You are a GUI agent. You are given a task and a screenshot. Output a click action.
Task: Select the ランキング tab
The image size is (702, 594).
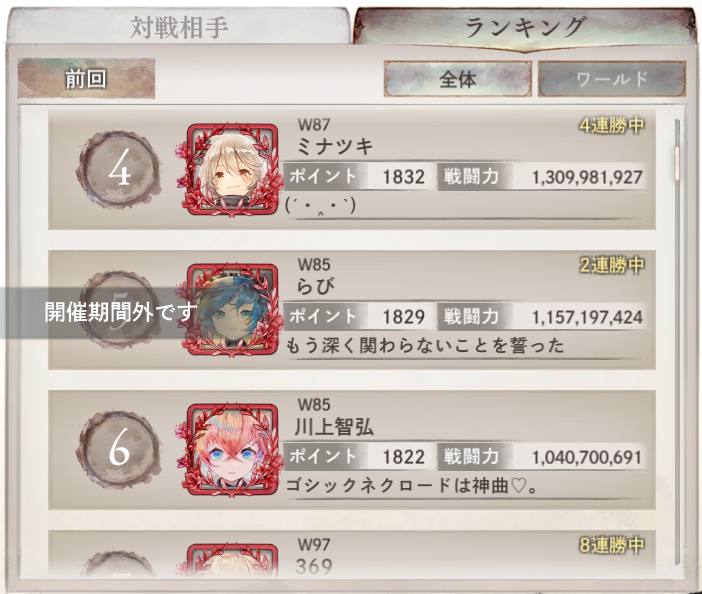[524, 27]
